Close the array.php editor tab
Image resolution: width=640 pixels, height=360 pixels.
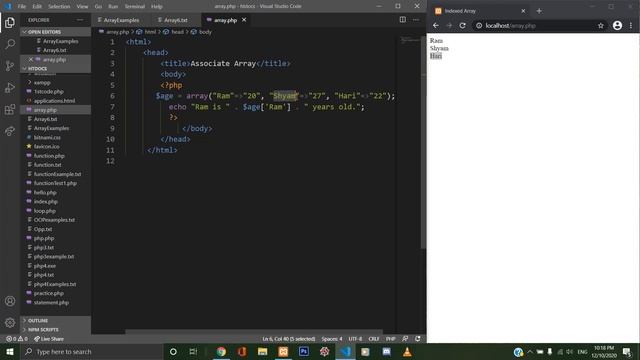[244, 20]
